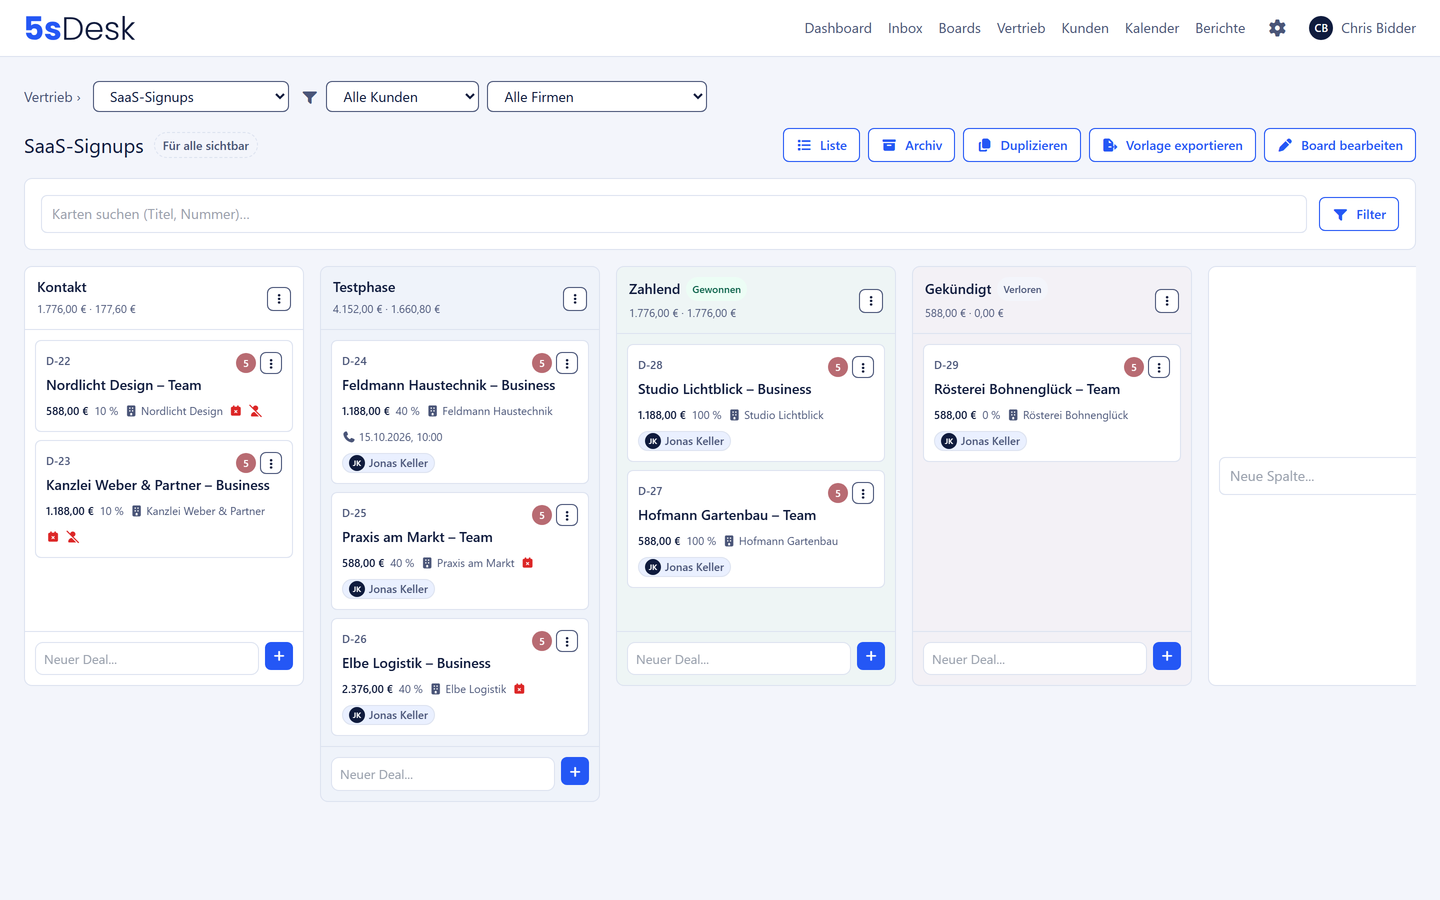Add a new deal in the Kontakt column
This screenshot has width=1440, height=900.
click(279, 656)
